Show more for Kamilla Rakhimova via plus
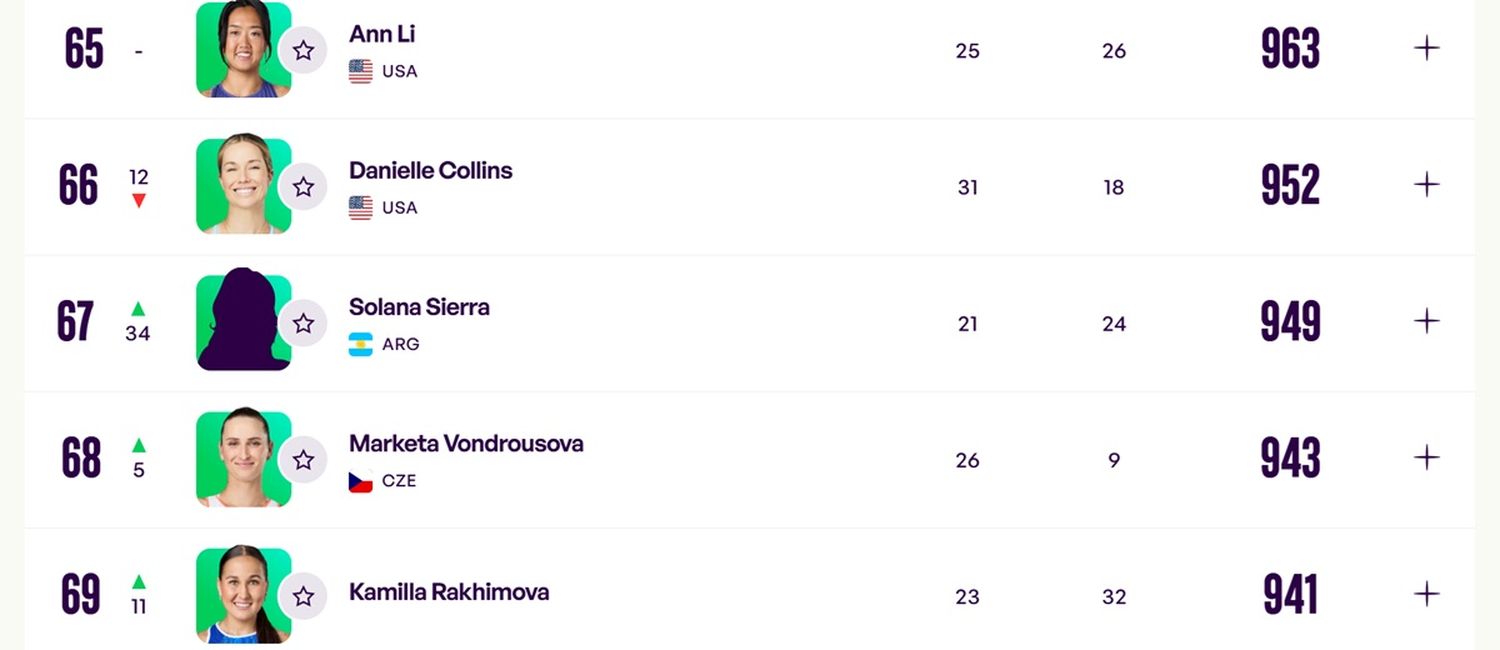The image size is (1500, 650). point(1427,594)
